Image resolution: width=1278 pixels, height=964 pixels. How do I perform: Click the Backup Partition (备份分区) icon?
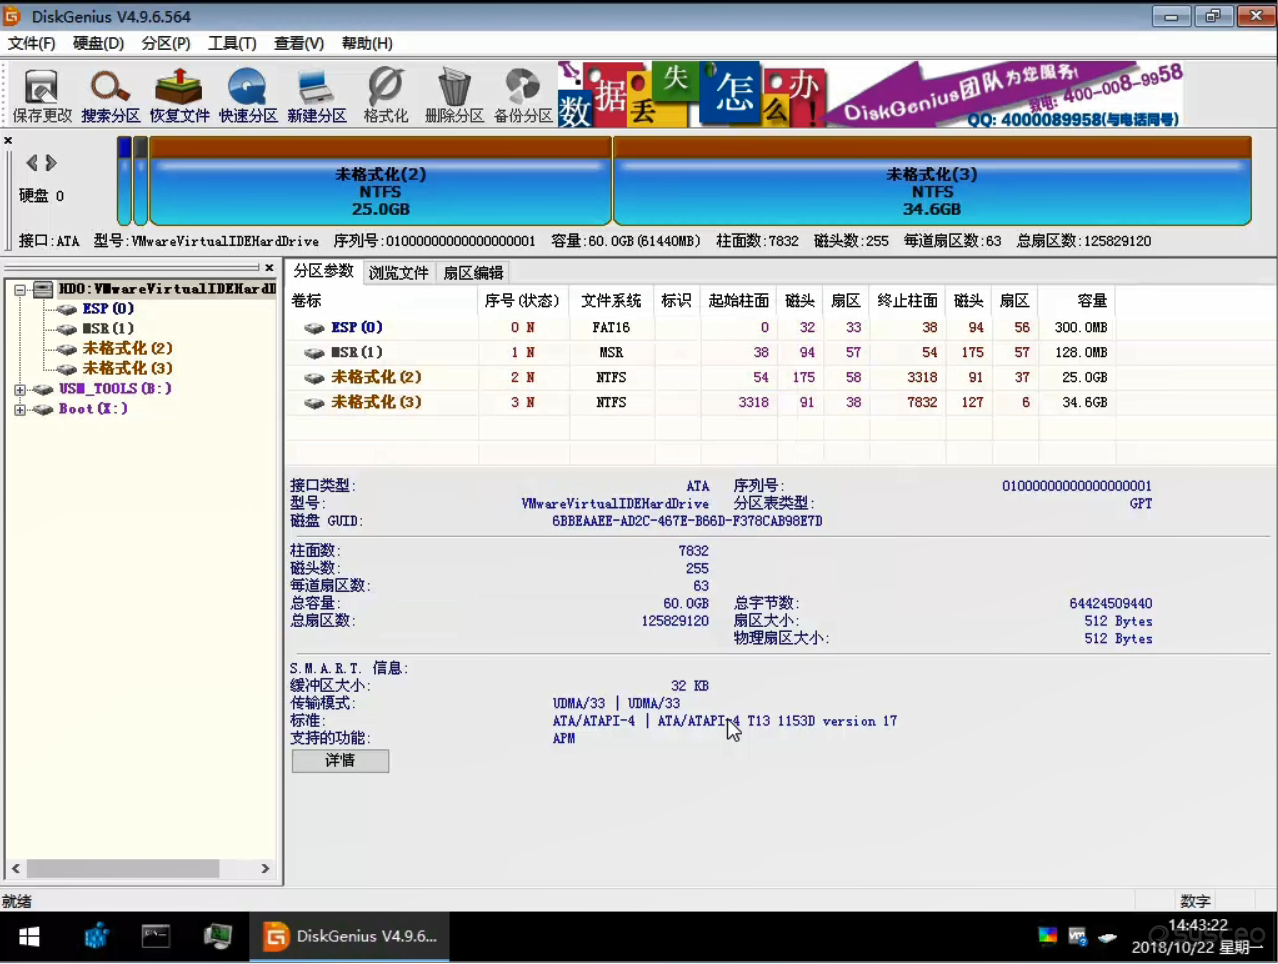pos(523,95)
